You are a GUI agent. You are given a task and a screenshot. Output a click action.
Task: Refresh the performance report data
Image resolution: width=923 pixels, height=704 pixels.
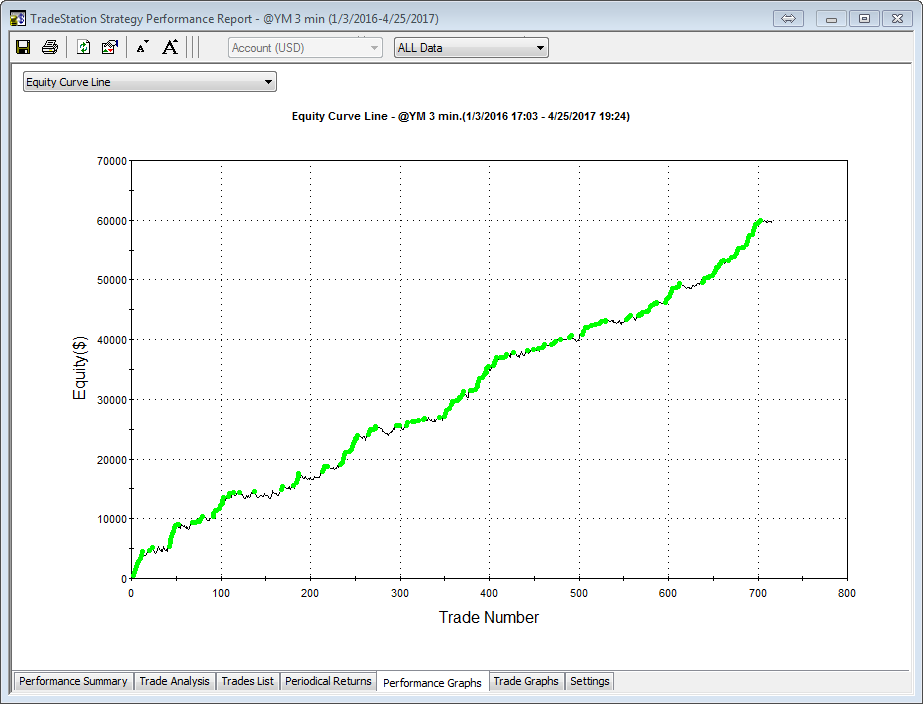[x=83, y=47]
